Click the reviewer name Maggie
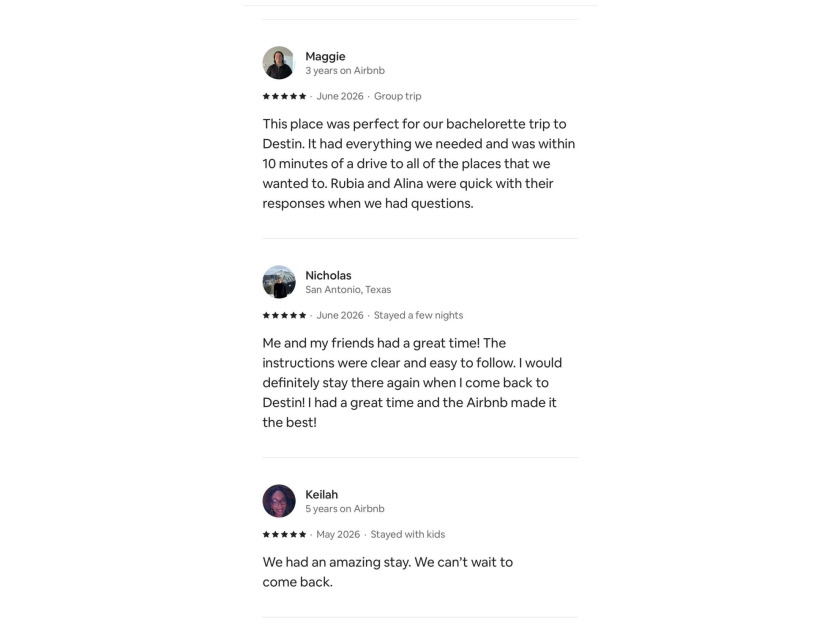The width and height of the screenshot is (840, 630). pyautogui.click(x=325, y=56)
